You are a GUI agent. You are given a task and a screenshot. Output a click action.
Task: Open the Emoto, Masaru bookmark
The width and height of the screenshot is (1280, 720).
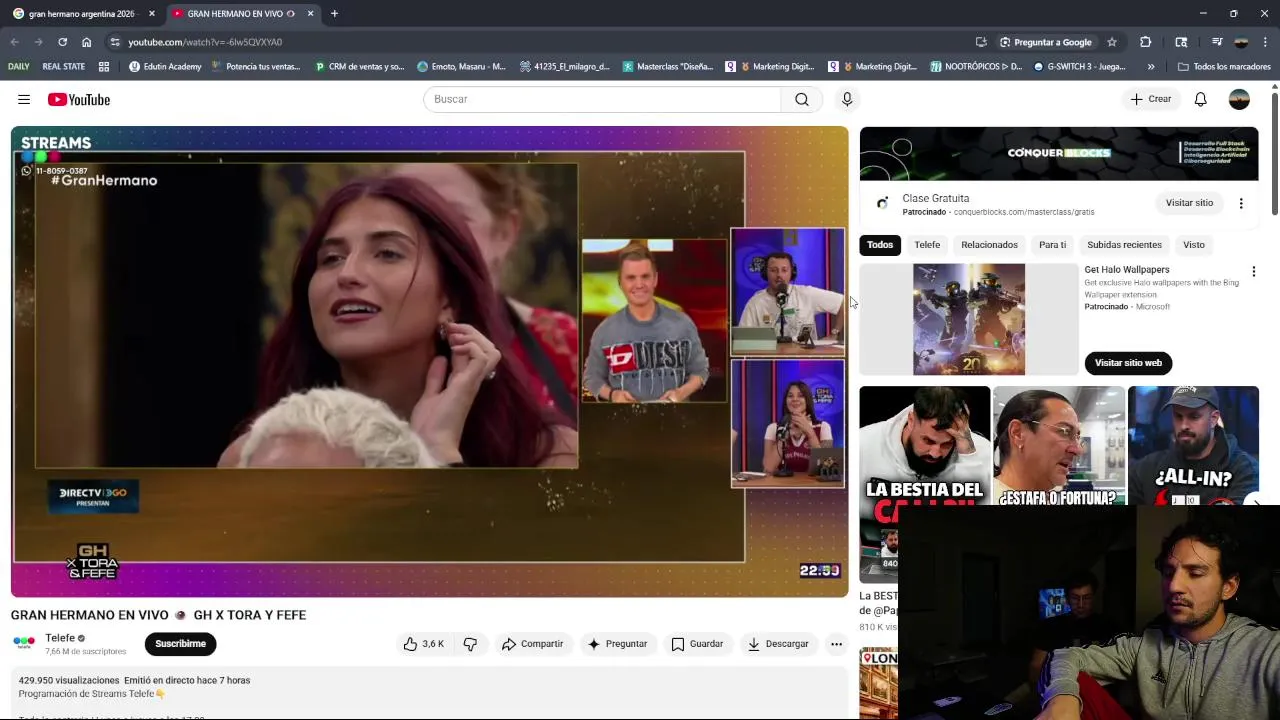[461, 67]
